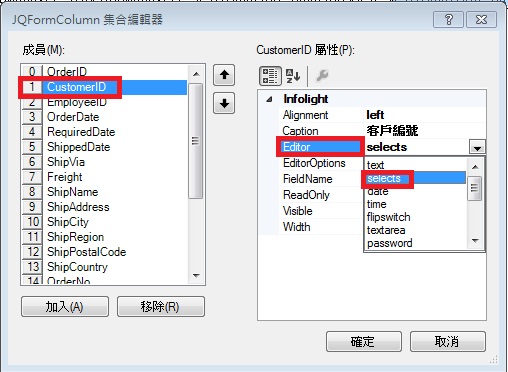This screenshot has height=372, width=508.
Task: Select the Editor property name
Action: coord(320,147)
